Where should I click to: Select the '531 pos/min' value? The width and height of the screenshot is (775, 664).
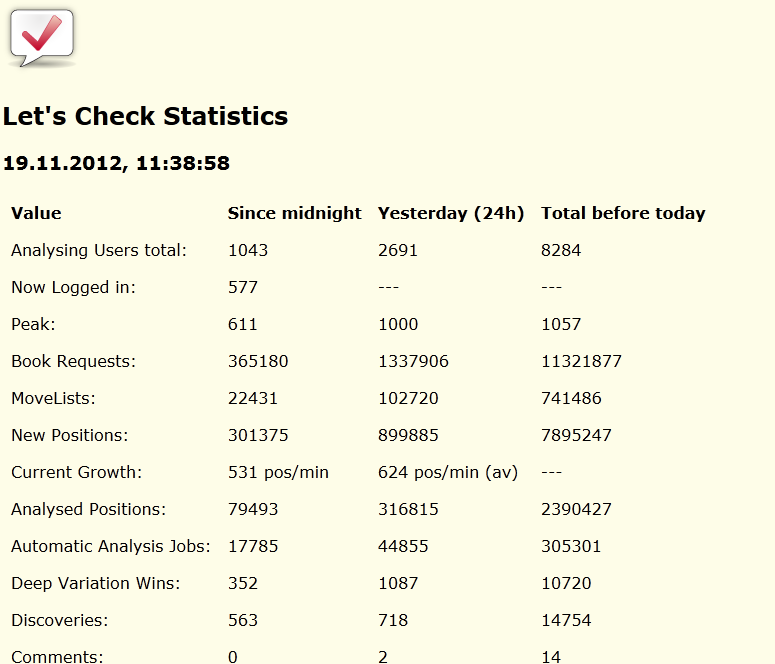coord(278,472)
